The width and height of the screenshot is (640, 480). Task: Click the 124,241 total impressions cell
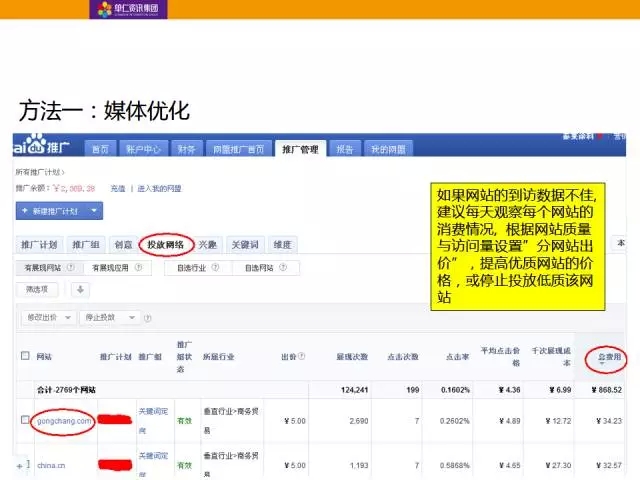click(354, 390)
